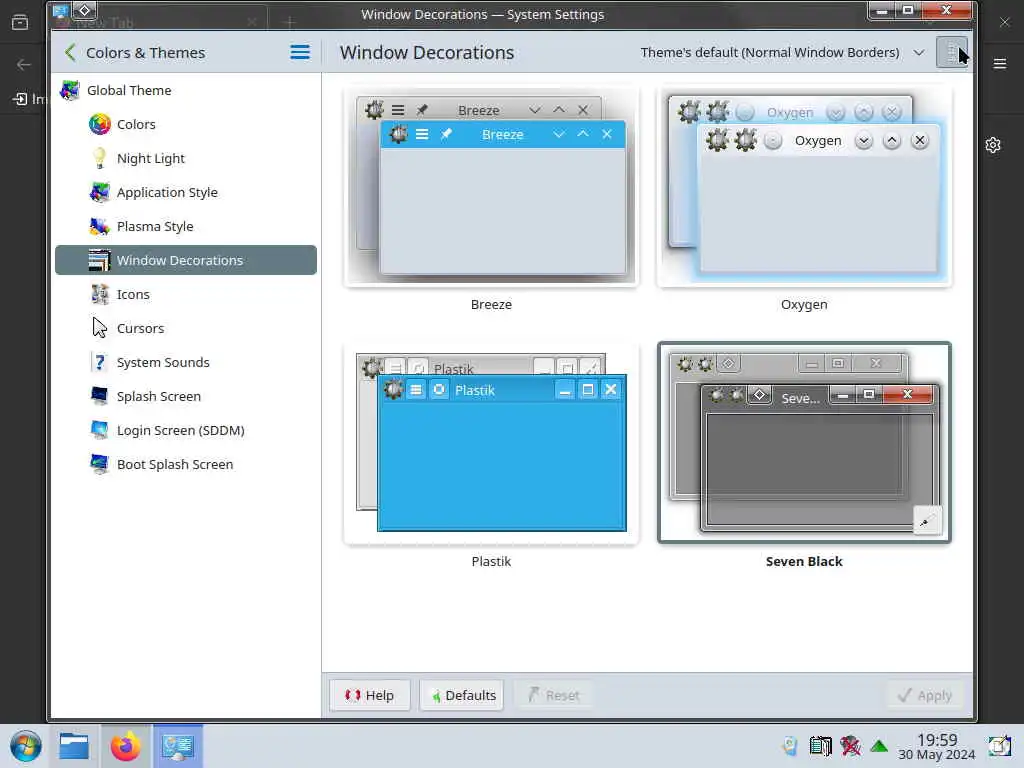This screenshot has width=1024, height=768.
Task: Click the Colors wheel icon
Action: 99,124
